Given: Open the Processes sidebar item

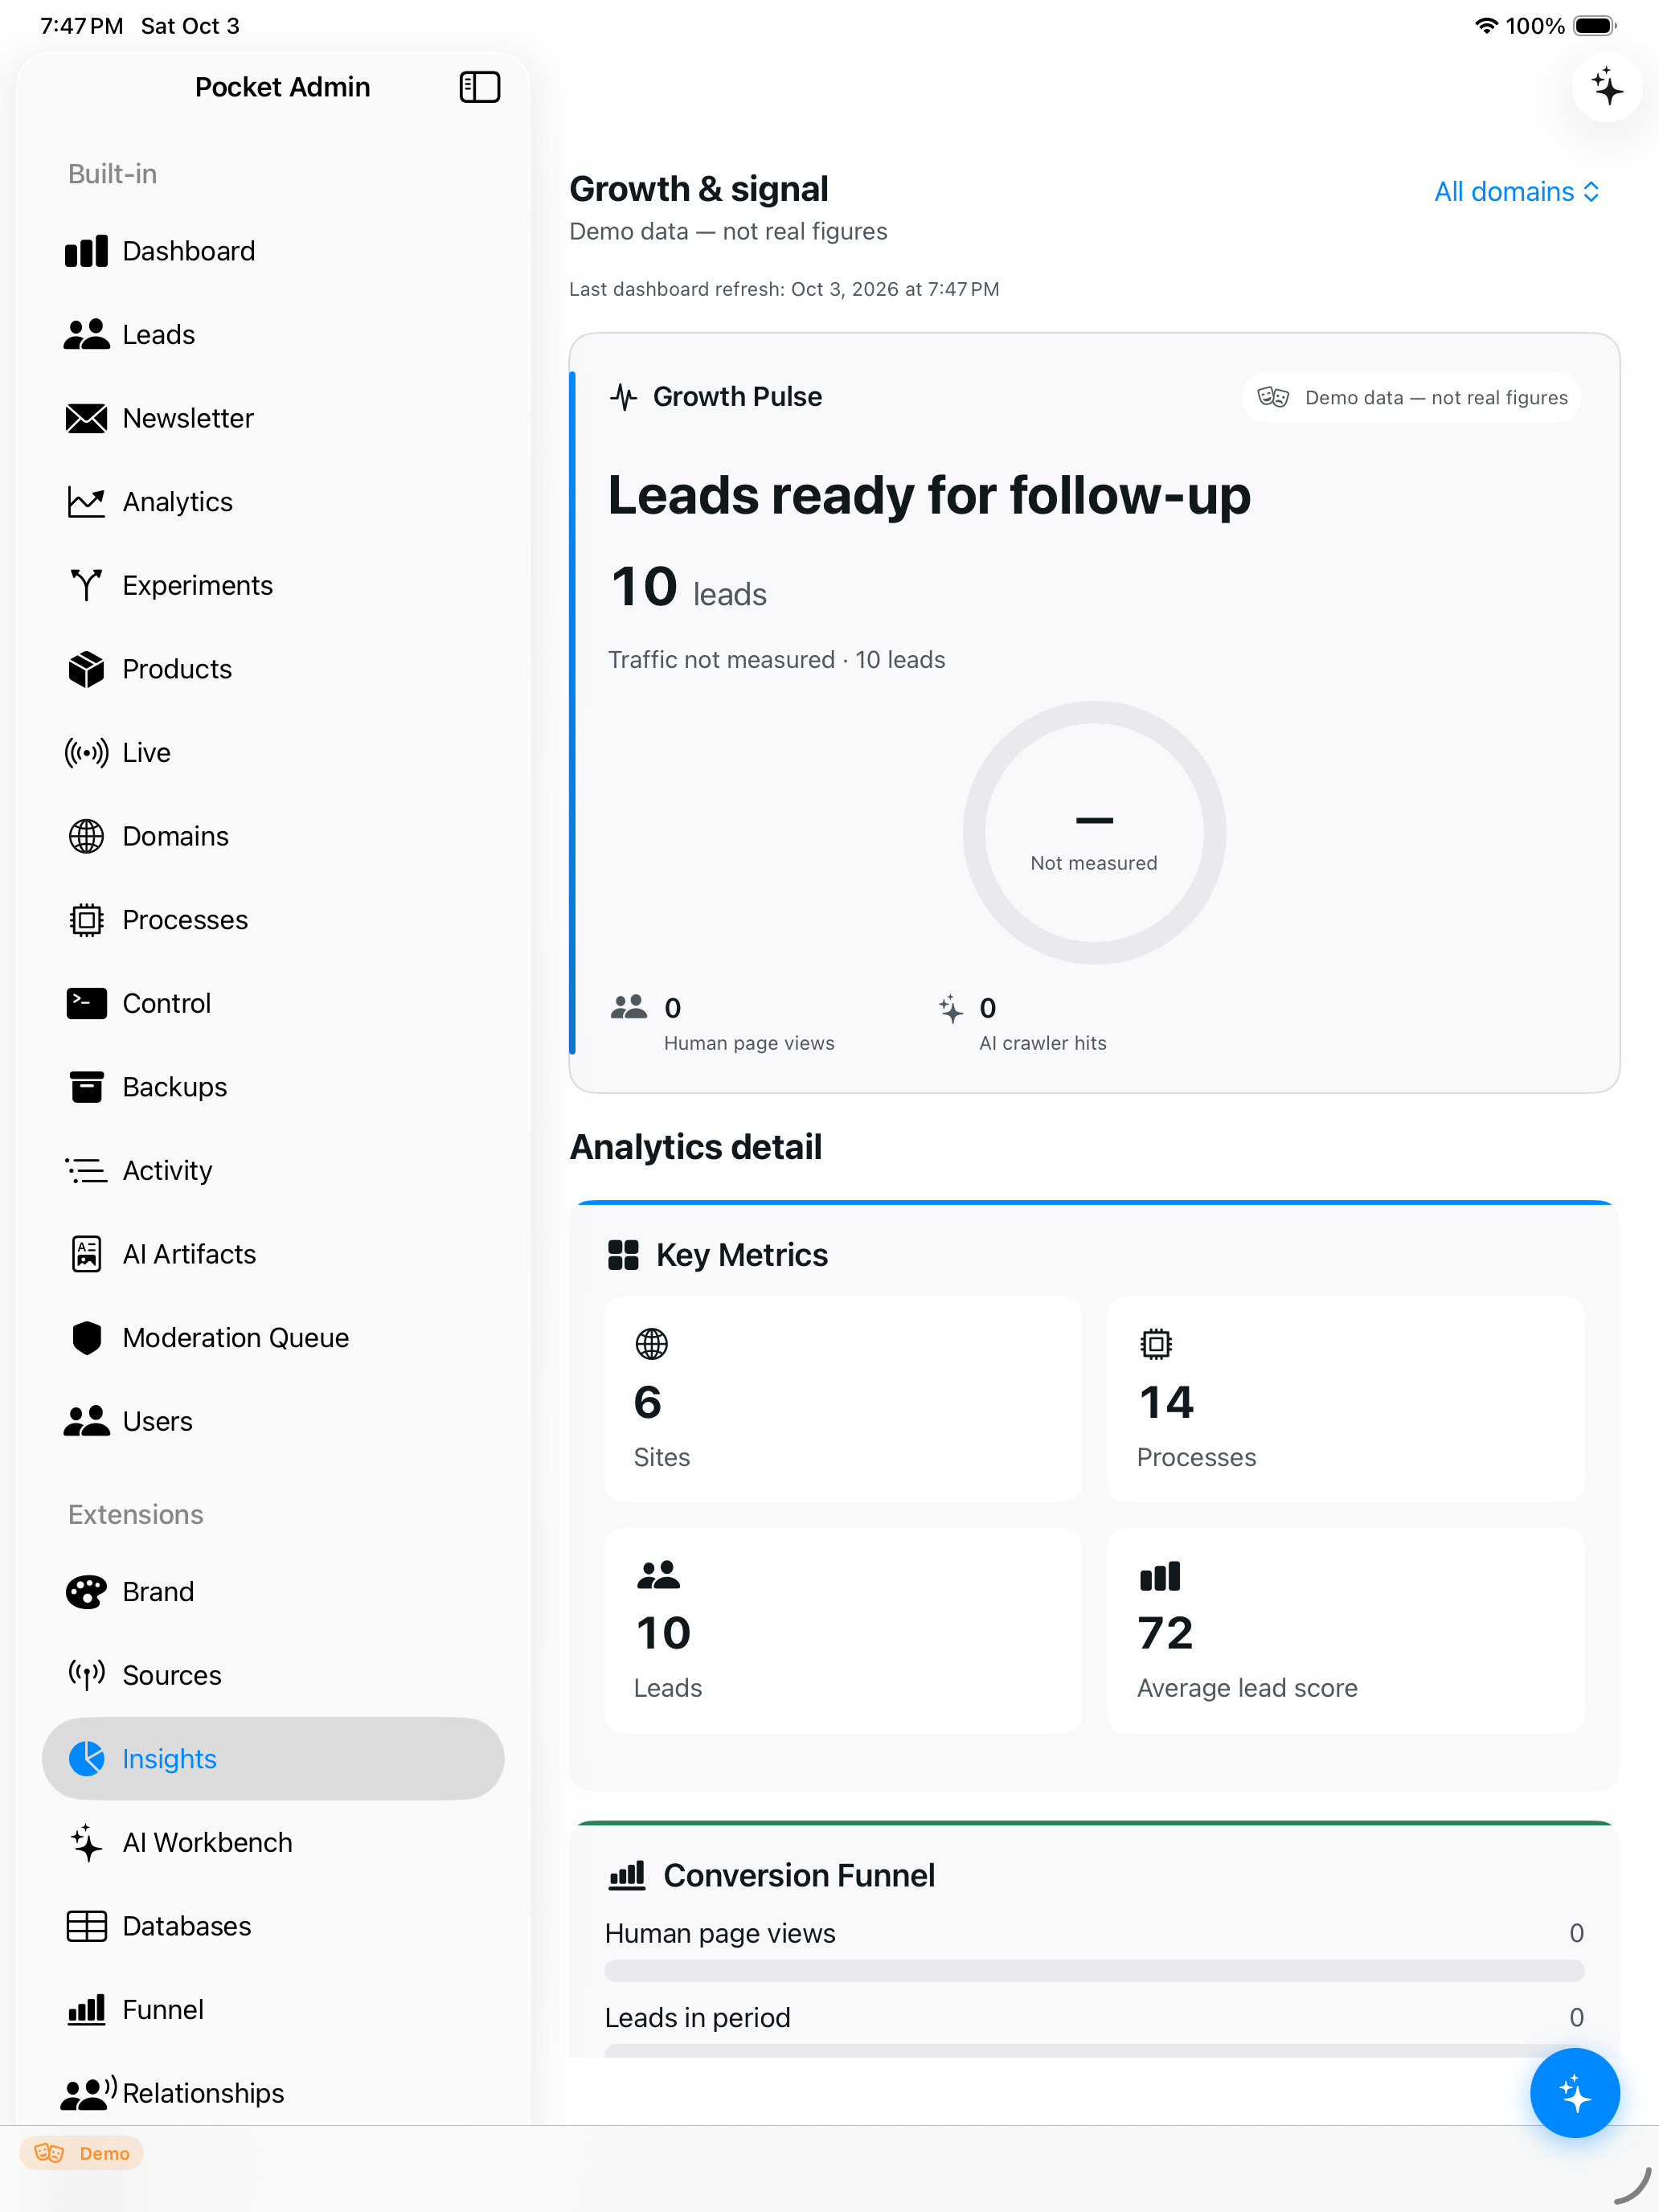Looking at the screenshot, I should [x=272, y=920].
